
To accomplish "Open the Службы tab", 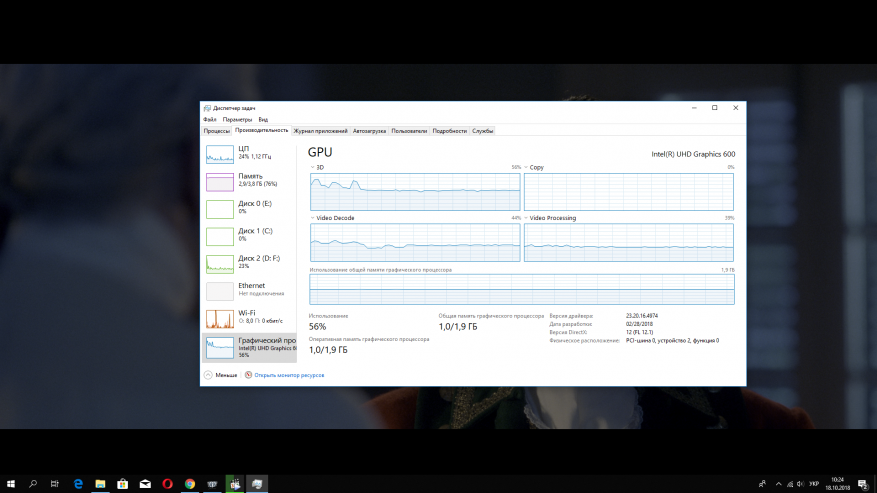I will pos(483,131).
